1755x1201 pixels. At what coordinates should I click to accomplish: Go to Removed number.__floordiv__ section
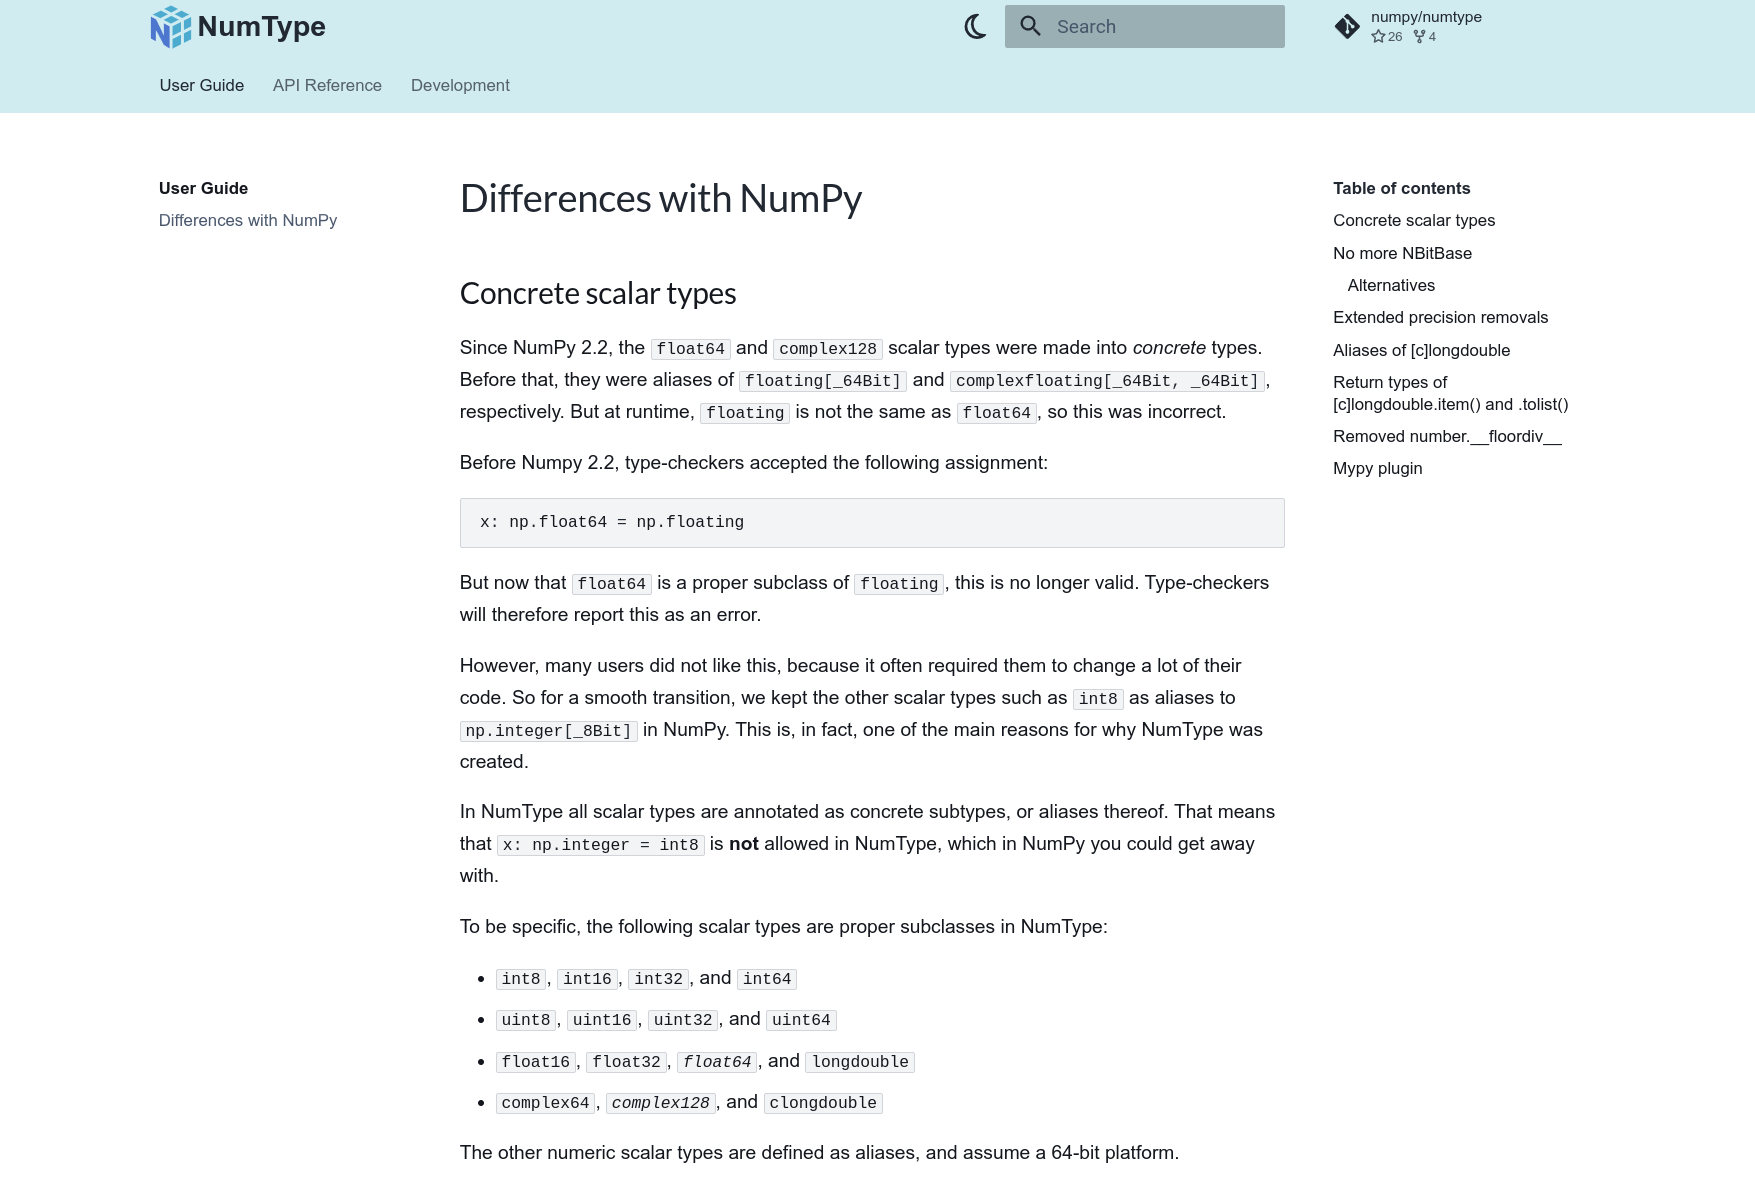[x=1447, y=437]
